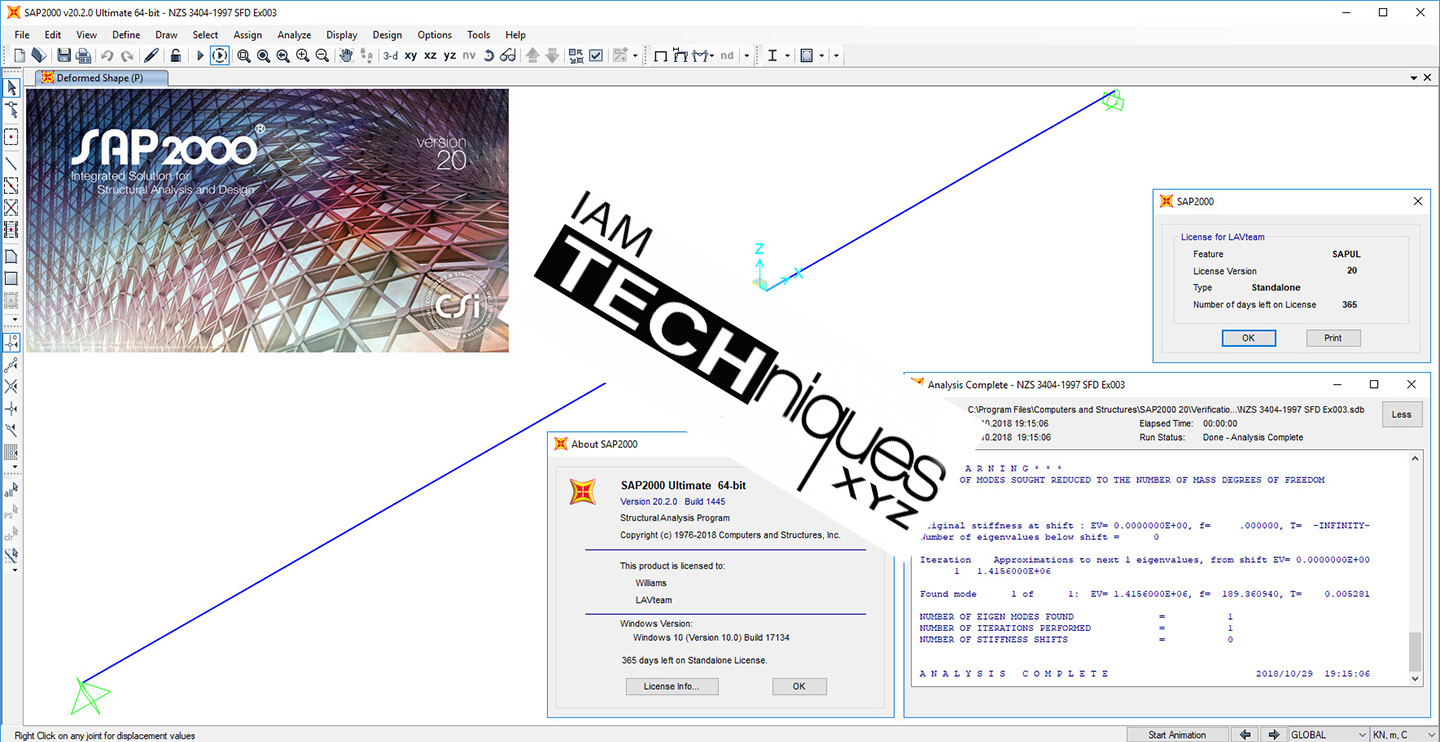Click Print in the License dialog
The image size is (1440, 742).
[1333, 338]
